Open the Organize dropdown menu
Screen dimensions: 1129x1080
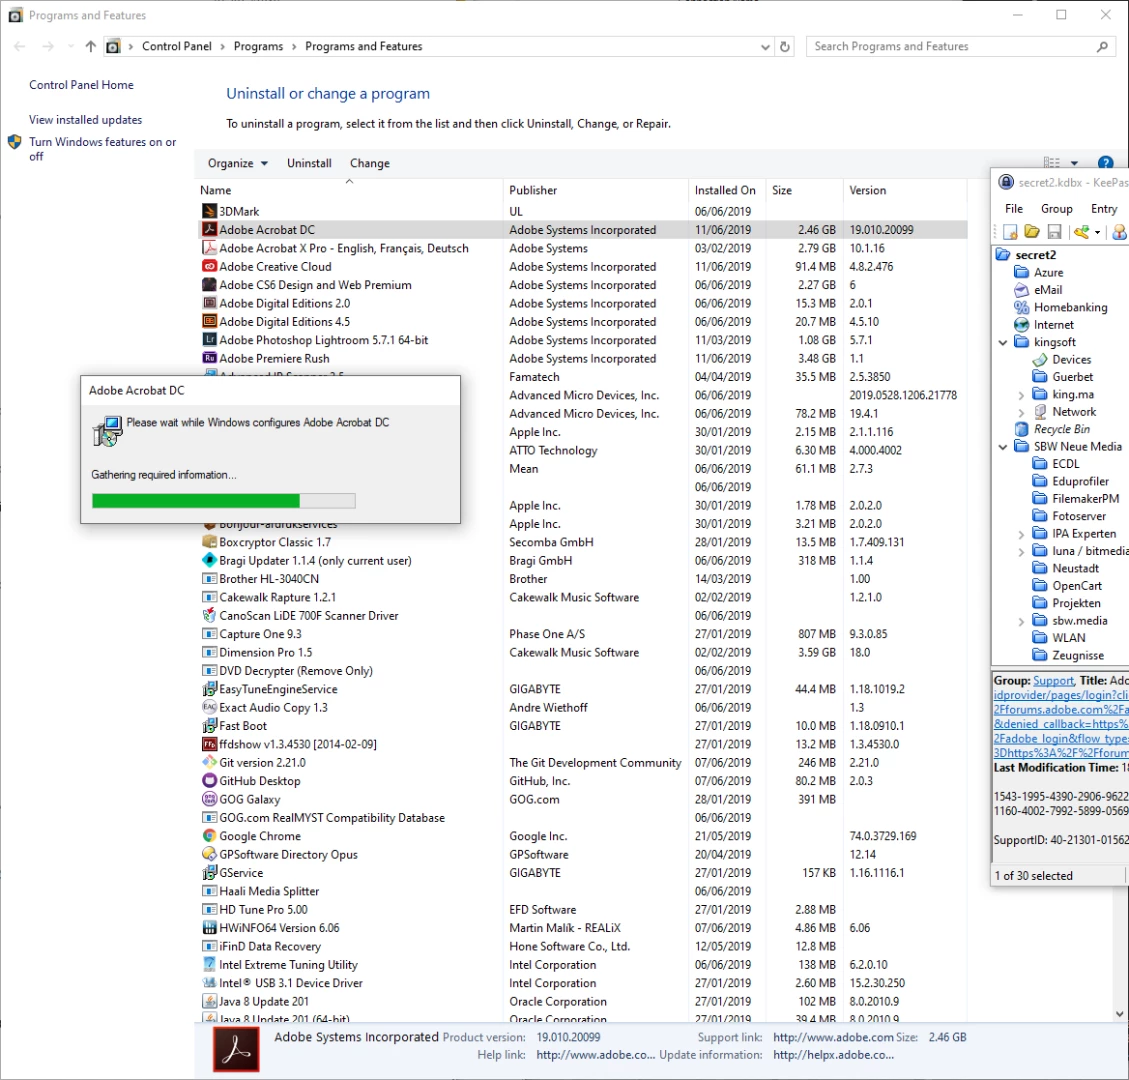[x=238, y=163]
